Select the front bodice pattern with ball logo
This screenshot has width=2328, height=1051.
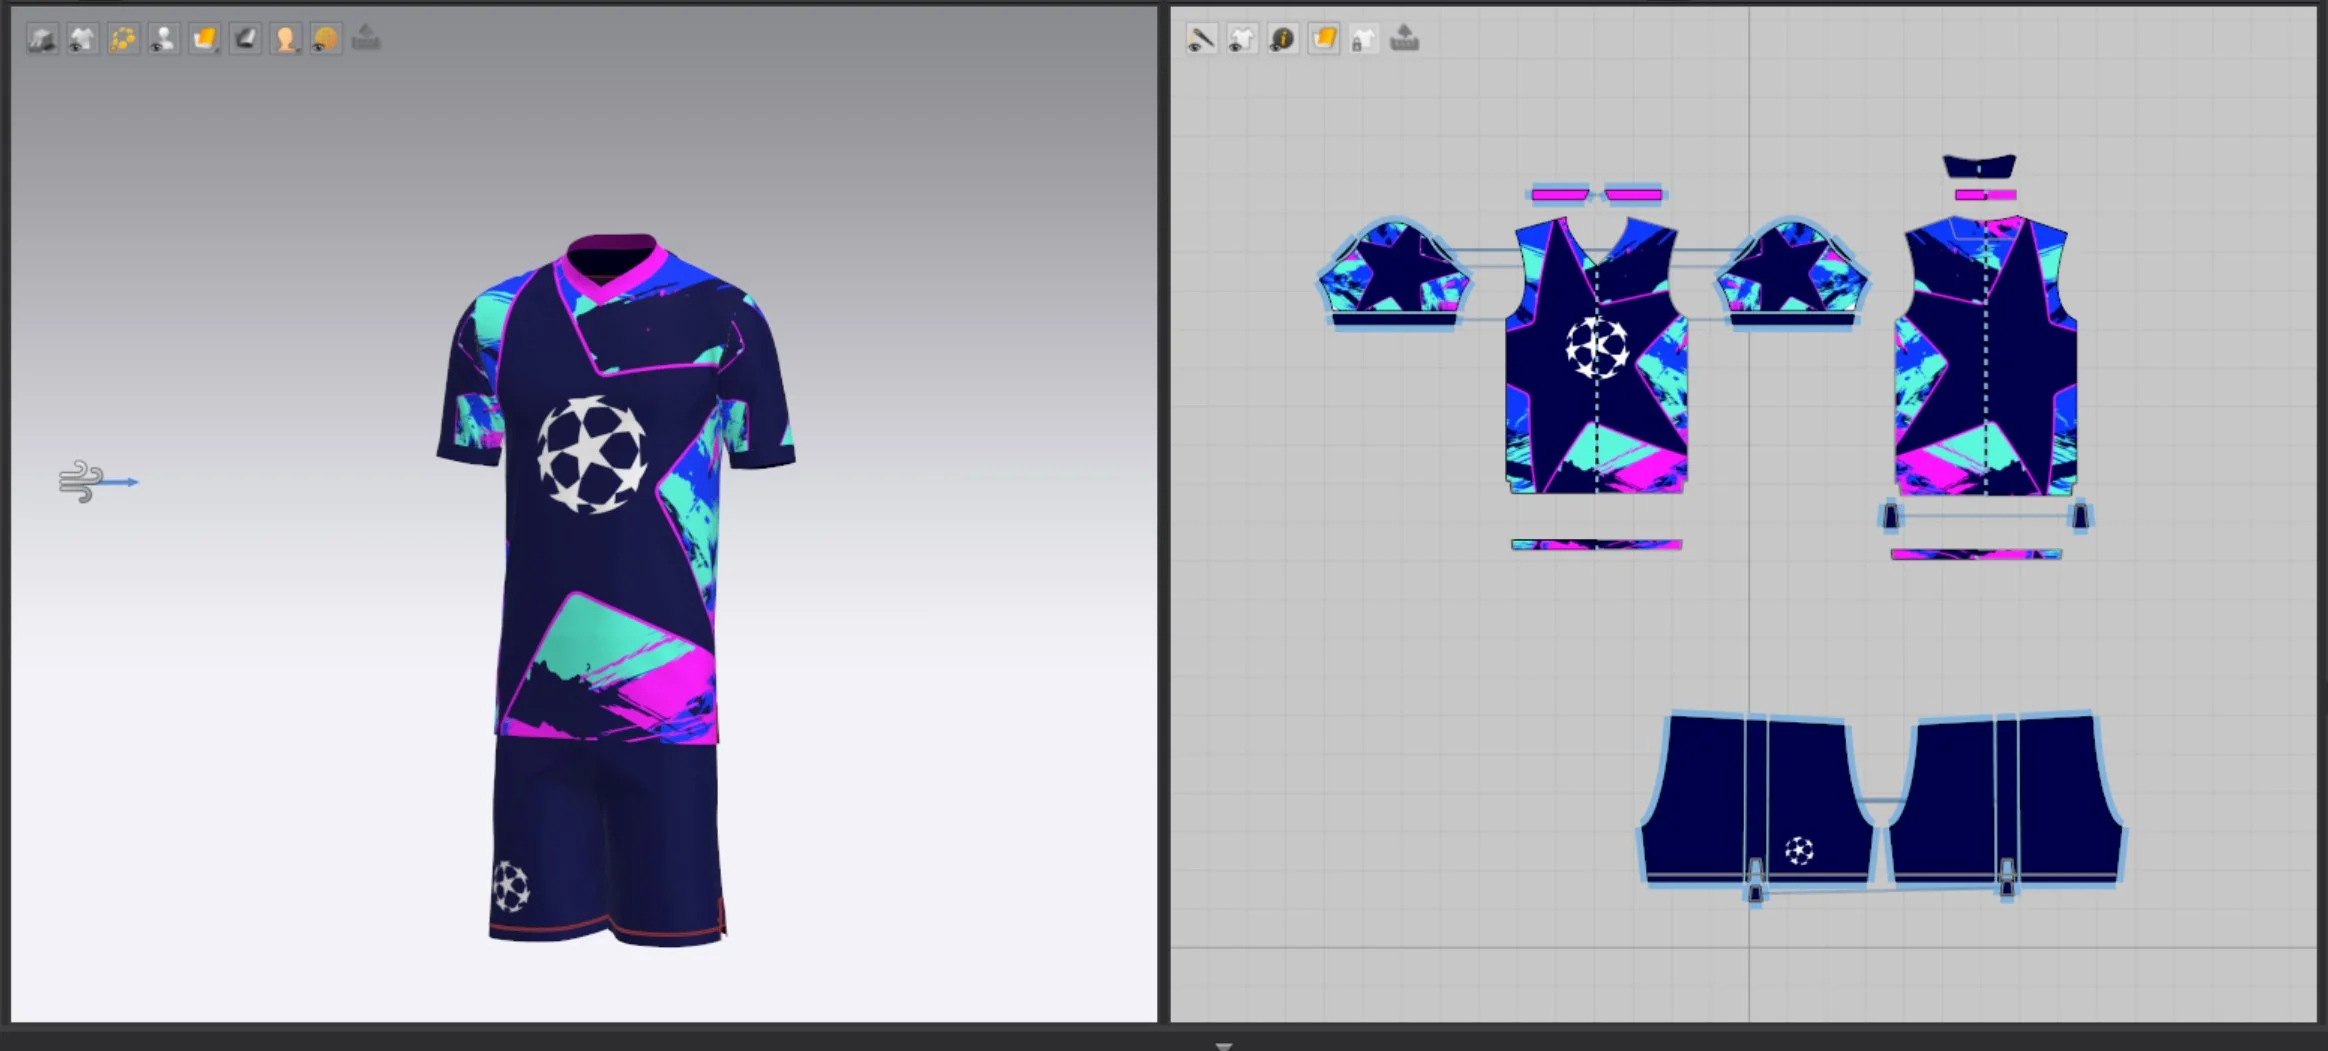[1597, 356]
